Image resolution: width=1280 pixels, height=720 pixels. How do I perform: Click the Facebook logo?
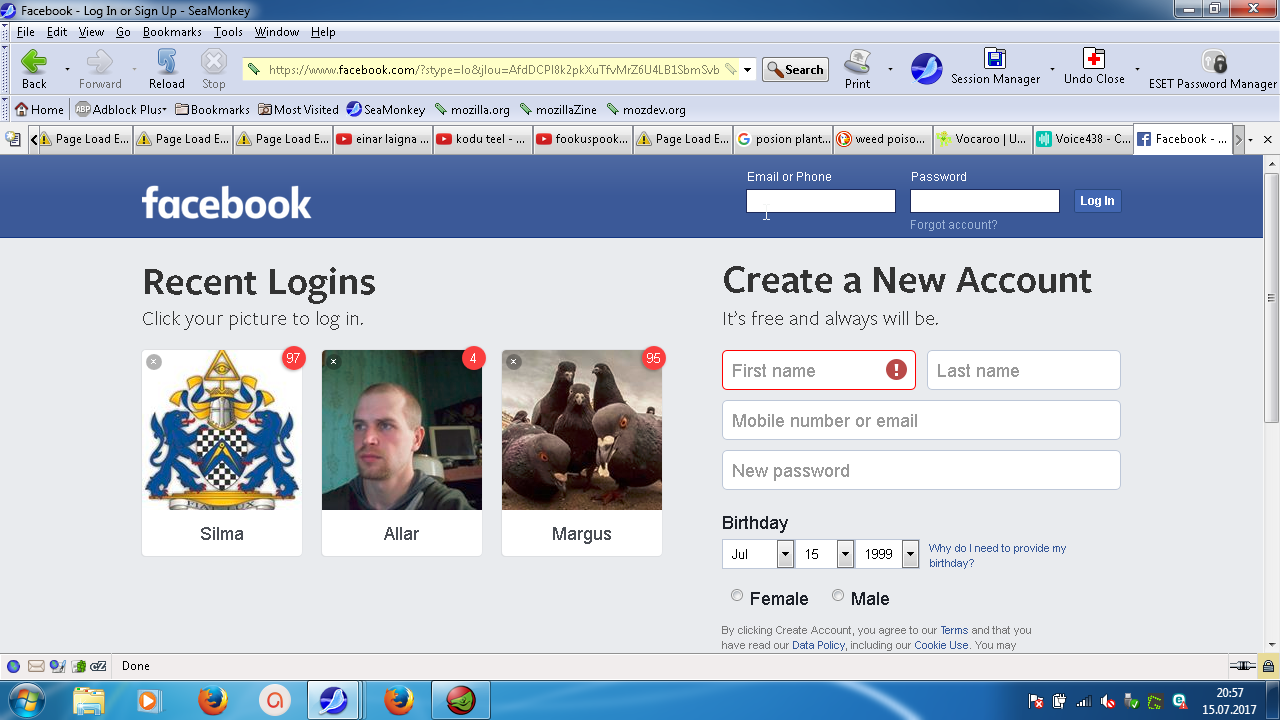[x=227, y=203]
